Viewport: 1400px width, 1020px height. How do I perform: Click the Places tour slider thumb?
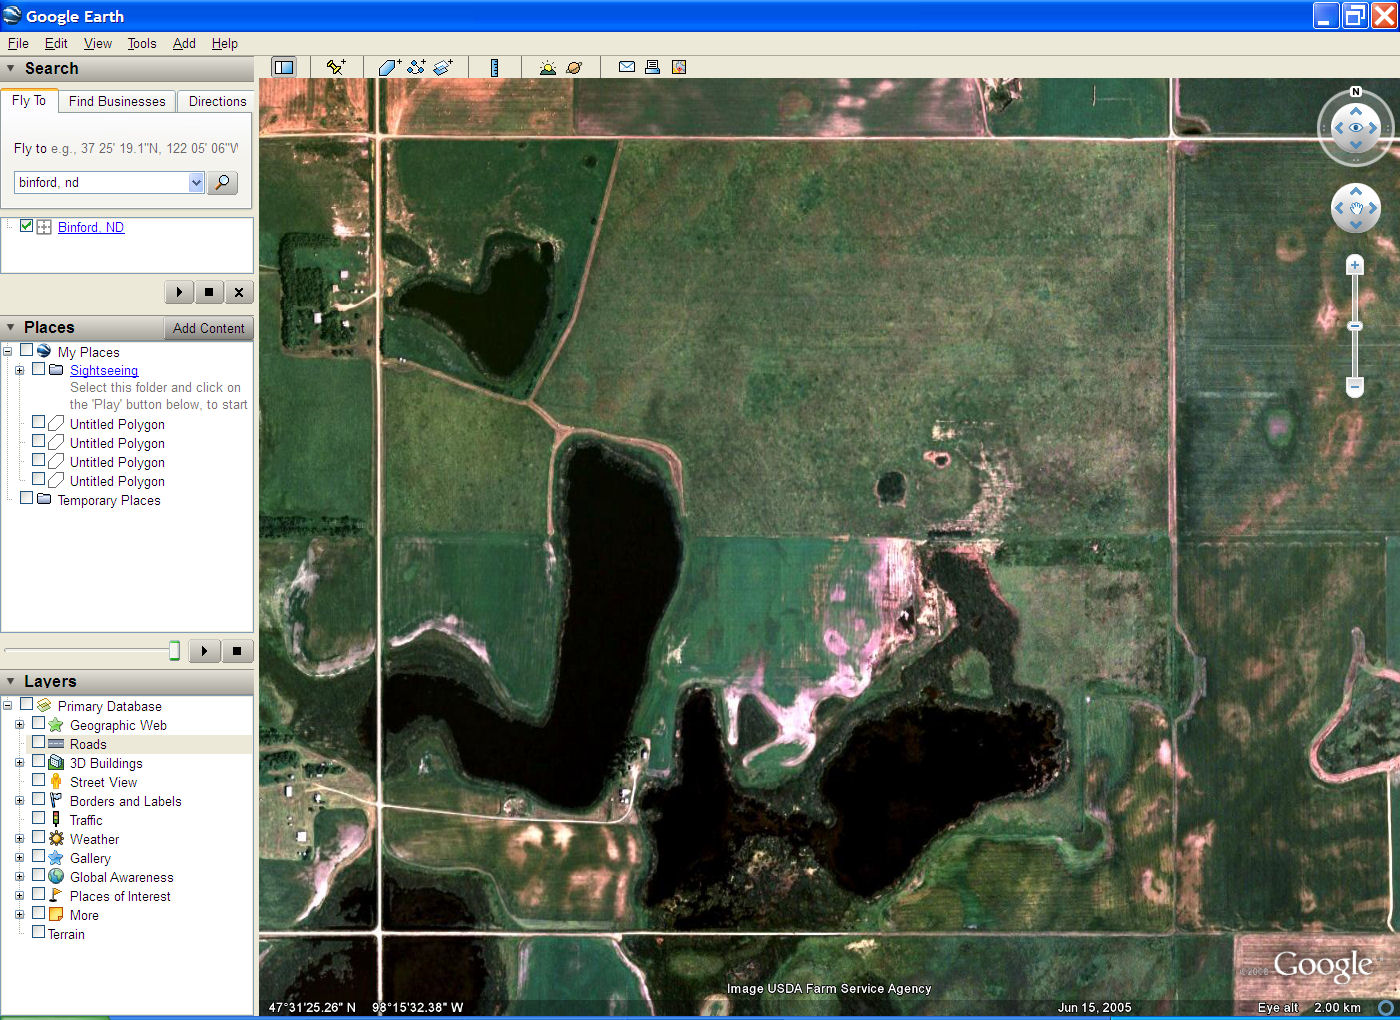(x=174, y=651)
